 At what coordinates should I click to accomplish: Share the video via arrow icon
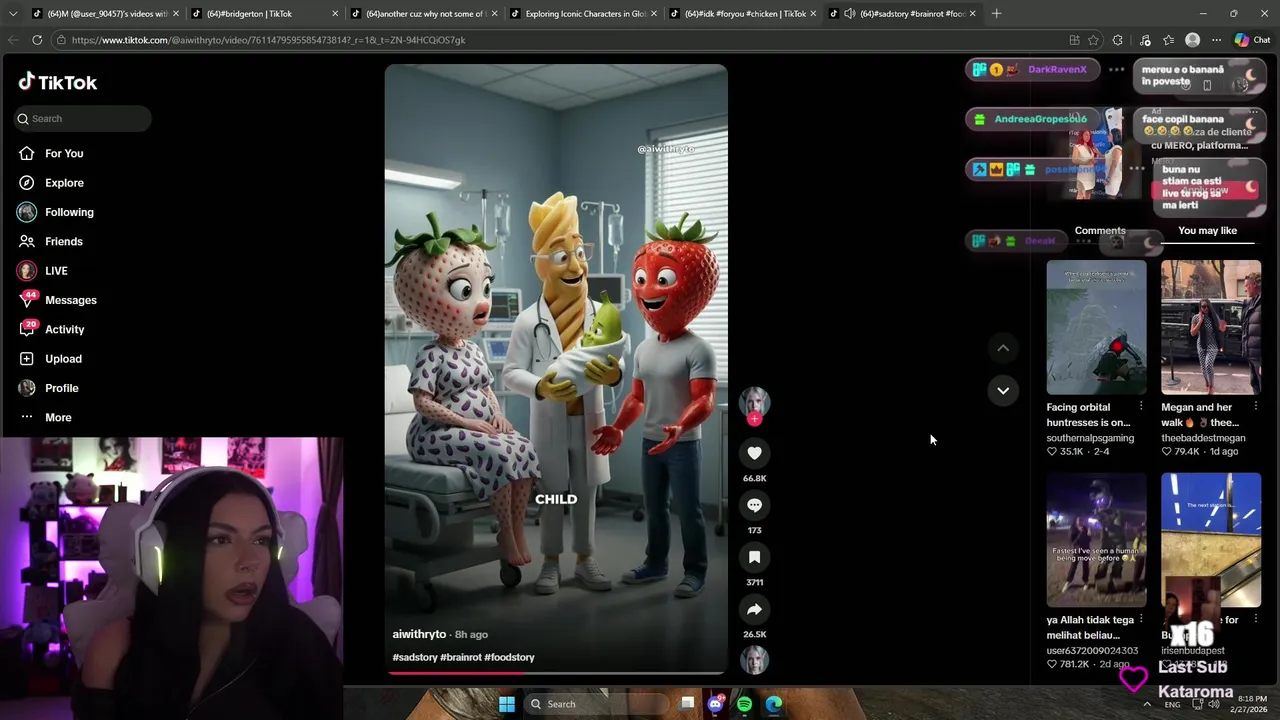[754, 609]
